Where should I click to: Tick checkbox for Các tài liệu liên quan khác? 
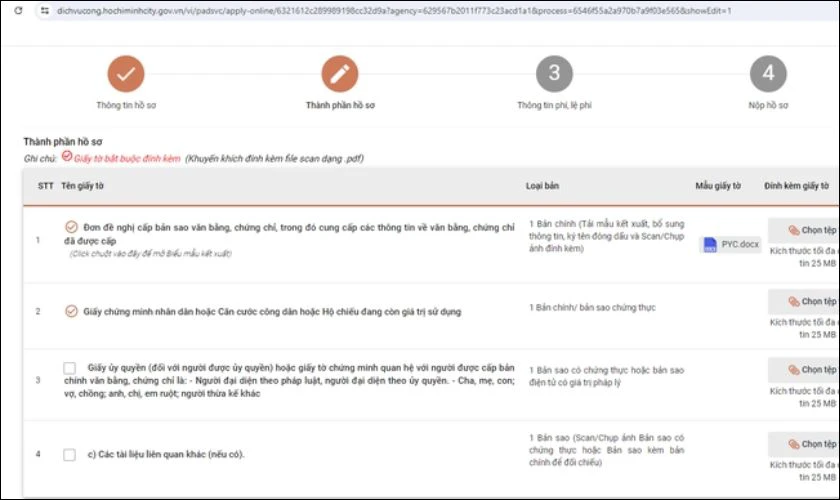[70, 454]
